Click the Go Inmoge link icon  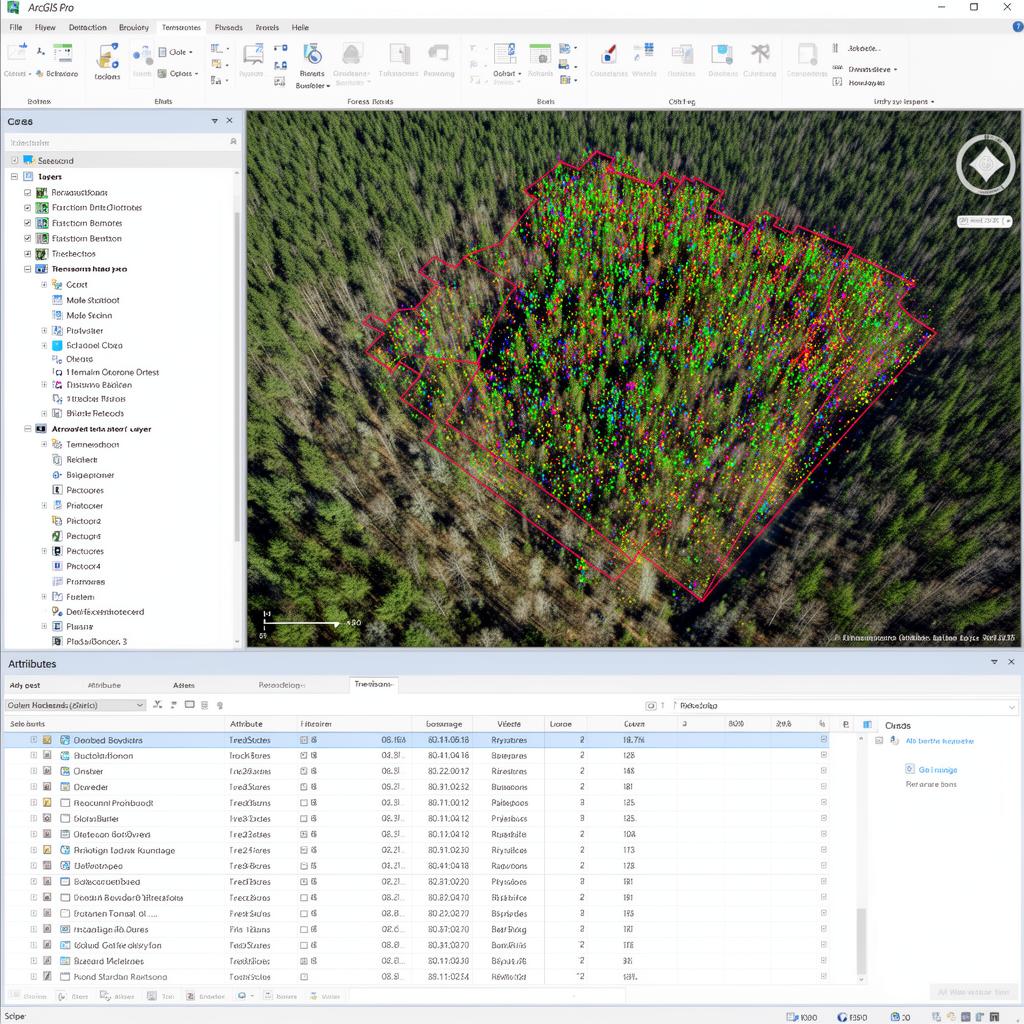pyautogui.click(x=910, y=769)
